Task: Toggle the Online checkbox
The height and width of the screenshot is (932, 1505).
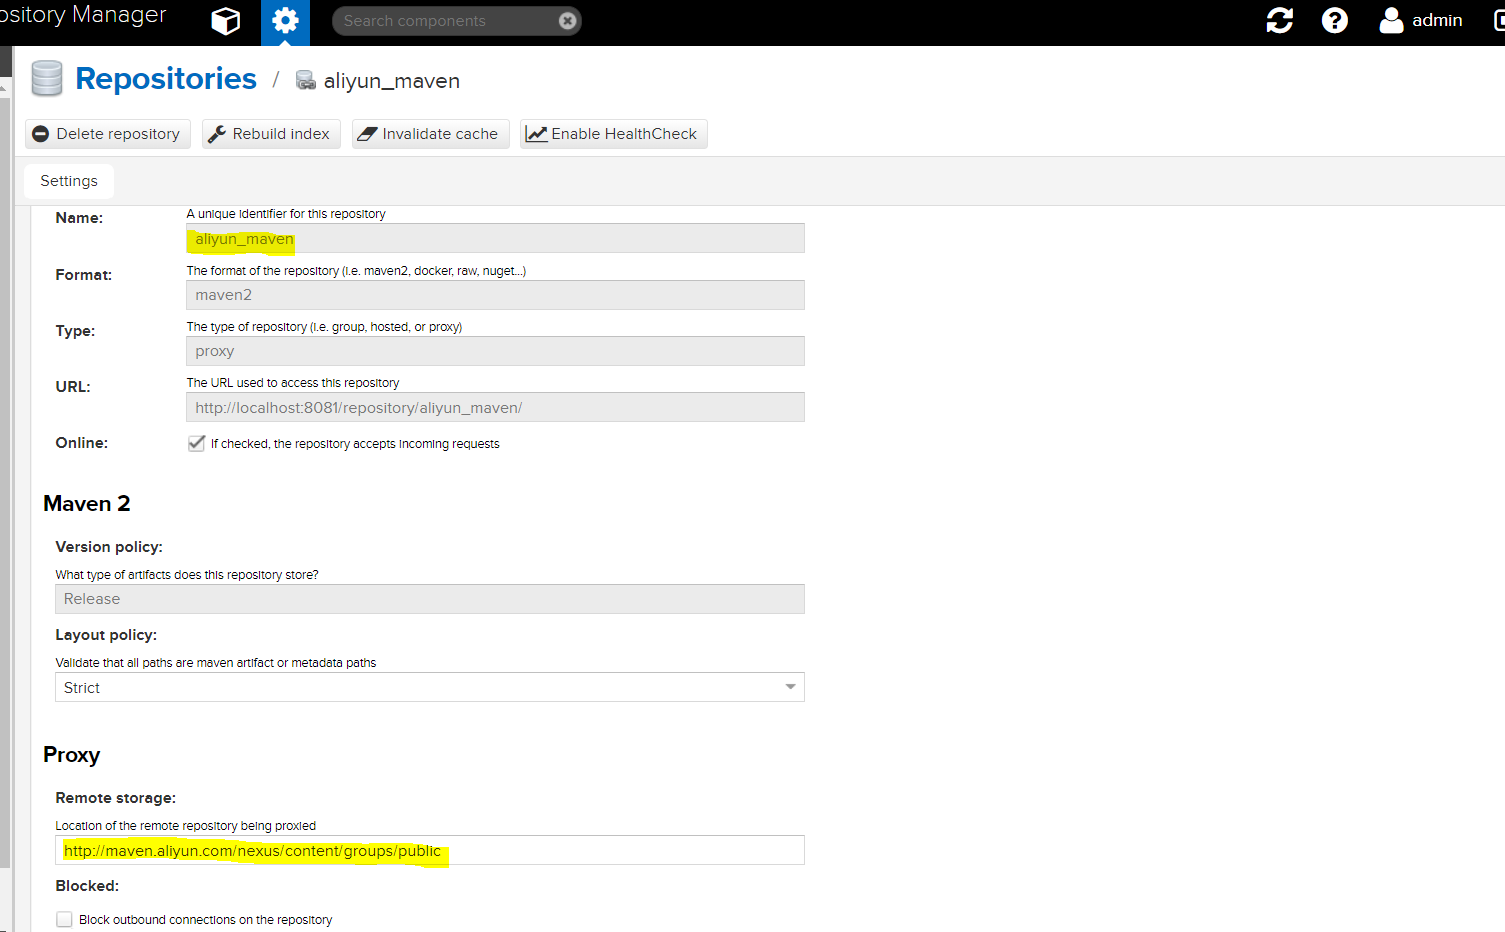Action: [197, 443]
